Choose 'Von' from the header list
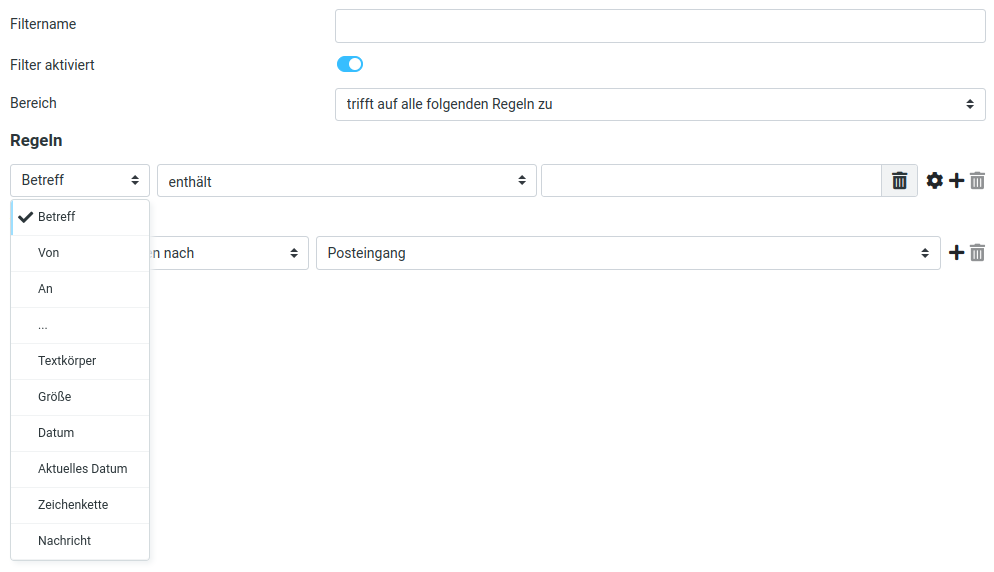This screenshot has width=994, height=572. 49,253
